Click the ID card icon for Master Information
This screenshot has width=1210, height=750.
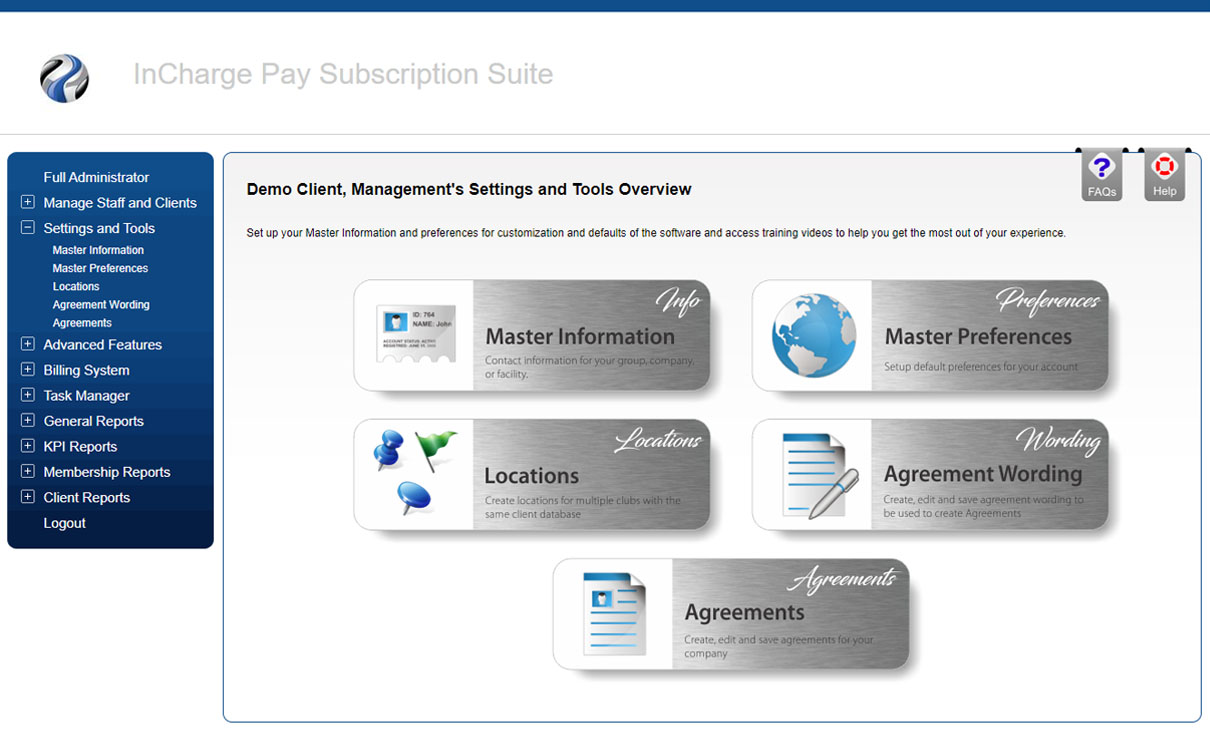(x=416, y=335)
